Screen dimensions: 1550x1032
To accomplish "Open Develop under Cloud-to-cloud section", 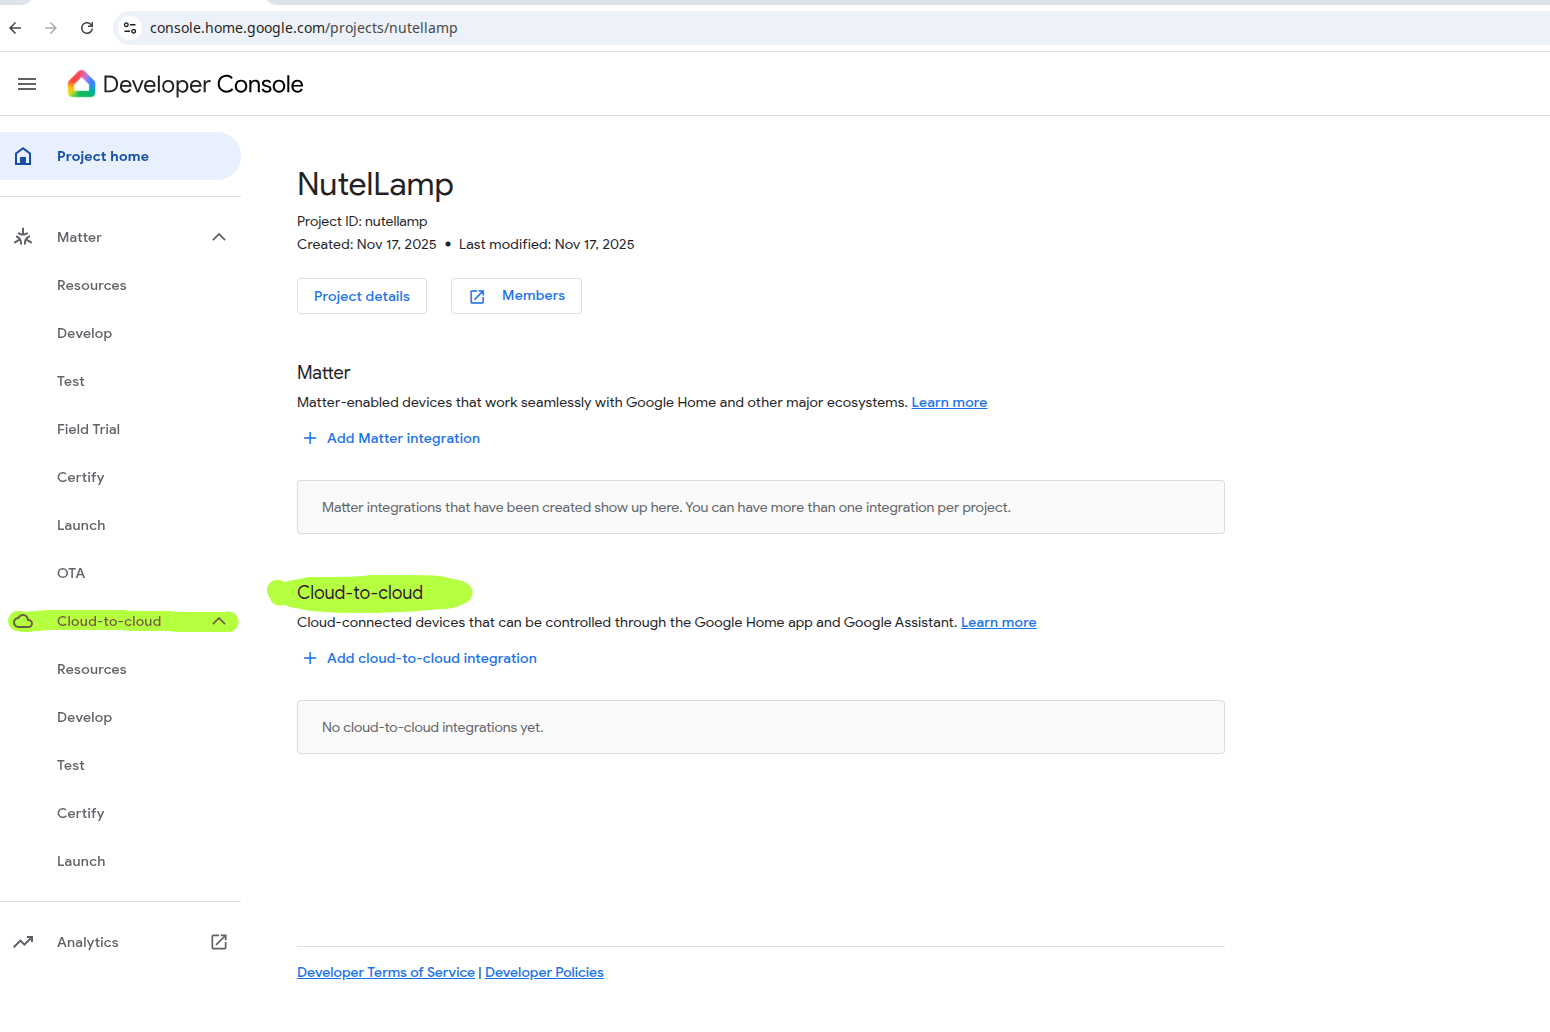I will pyautogui.click(x=84, y=717).
